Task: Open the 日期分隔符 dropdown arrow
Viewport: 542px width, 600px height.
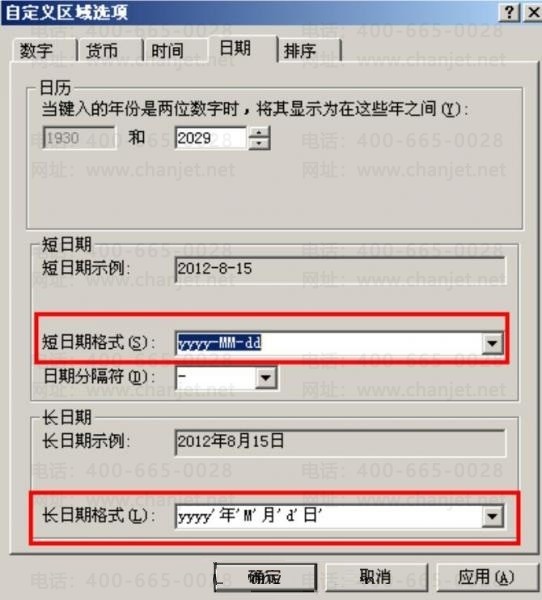Action: pyautogui.click(x=266, y=378)
